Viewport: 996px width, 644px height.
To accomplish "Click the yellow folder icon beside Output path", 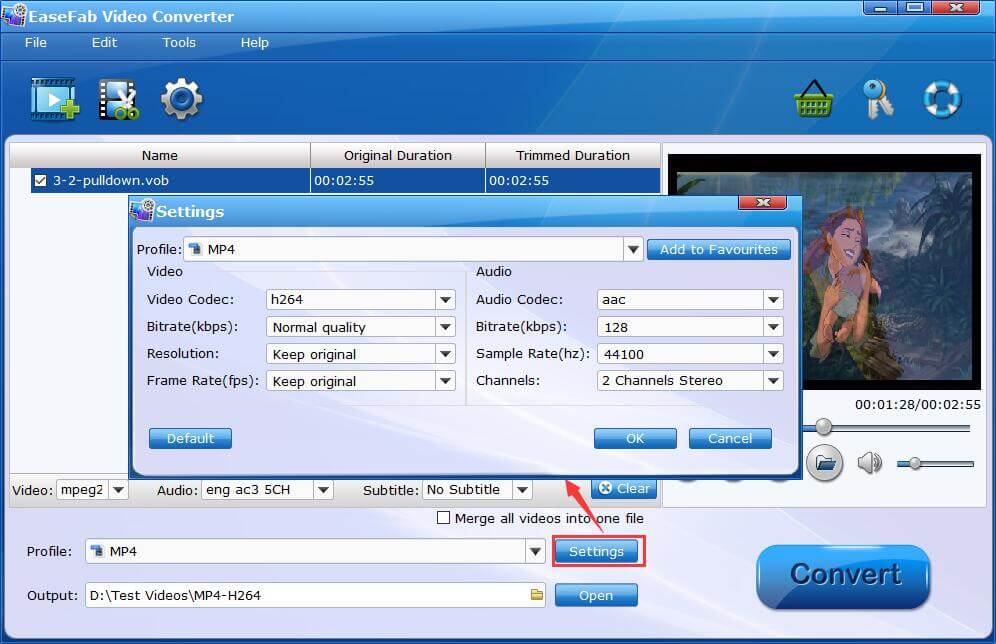I will click(x=534, y=594).
